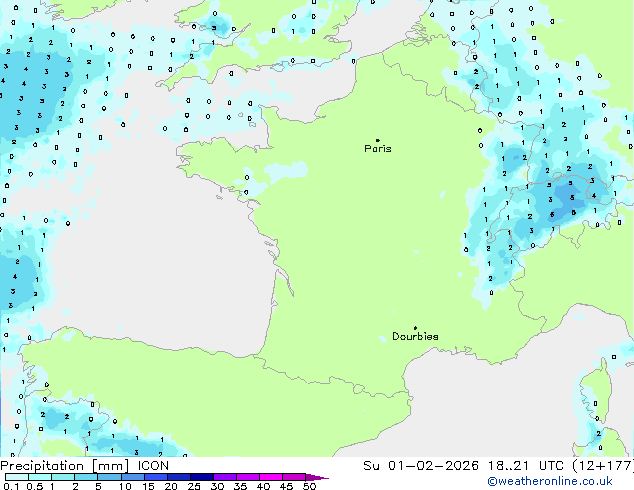Click the '0.1' legend scale value

click(x=11, y=486)
